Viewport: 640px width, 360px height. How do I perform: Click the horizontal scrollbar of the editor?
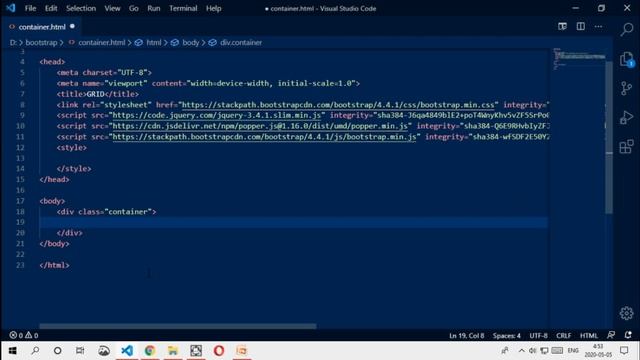178,326
